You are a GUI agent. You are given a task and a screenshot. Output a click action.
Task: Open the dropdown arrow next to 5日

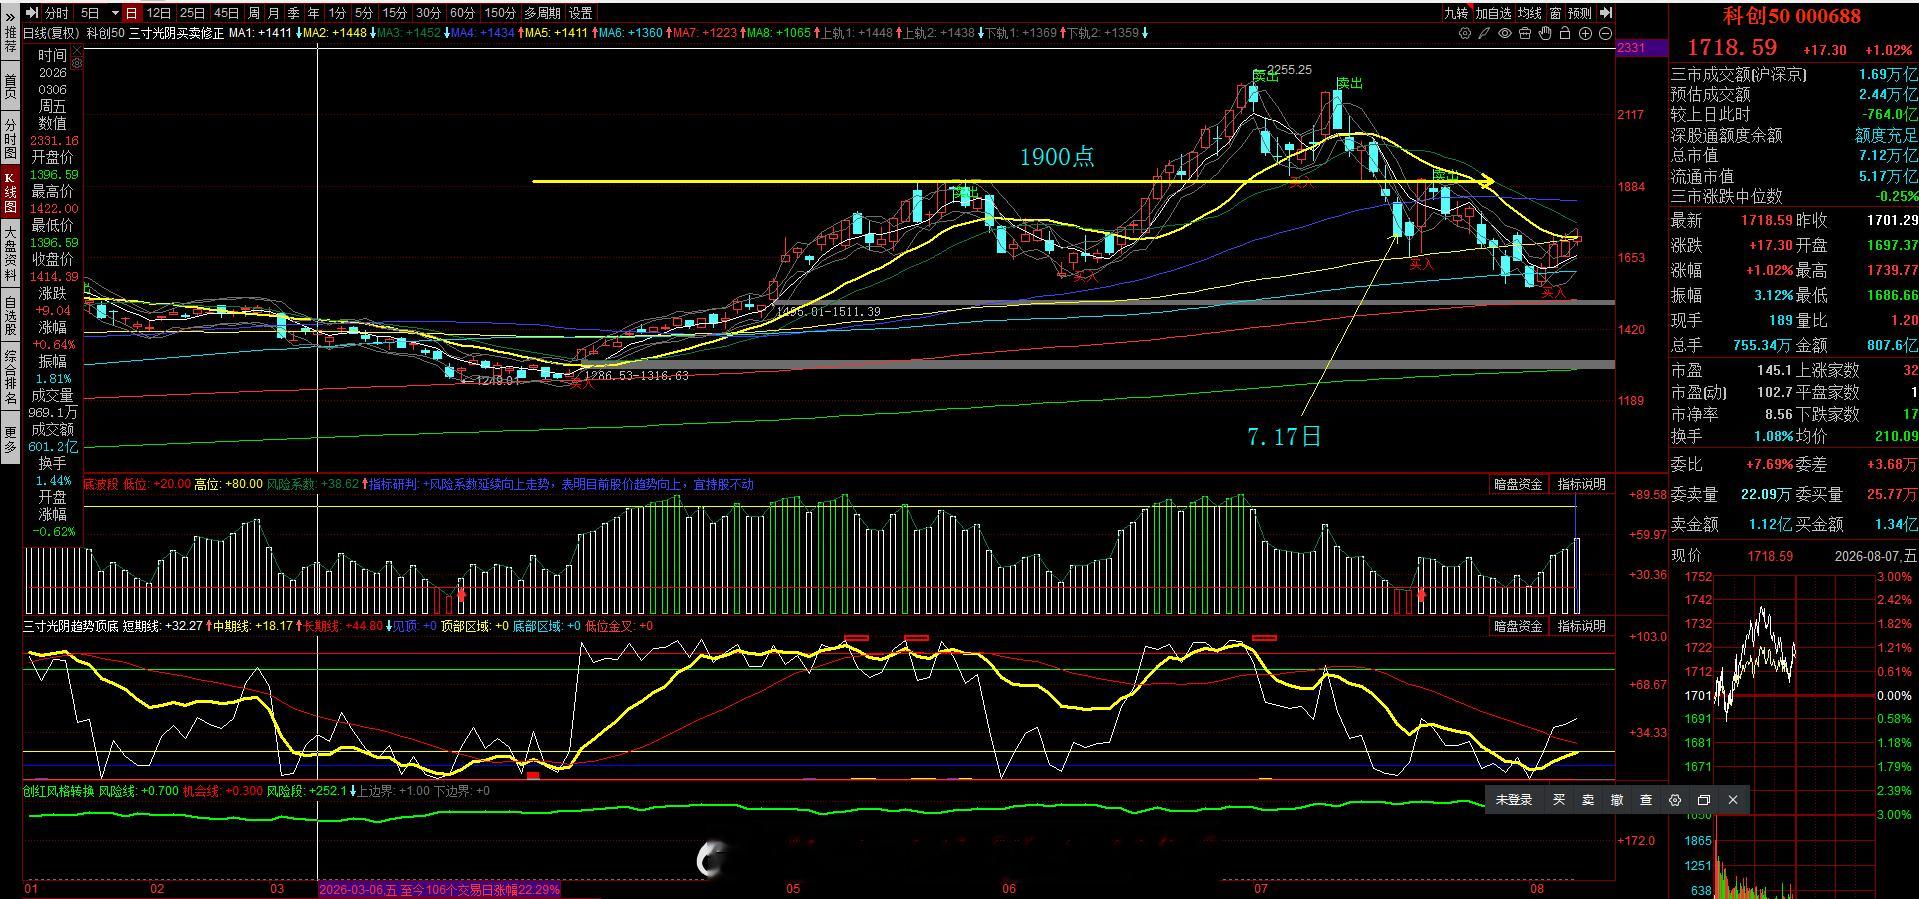pos(115,13)
